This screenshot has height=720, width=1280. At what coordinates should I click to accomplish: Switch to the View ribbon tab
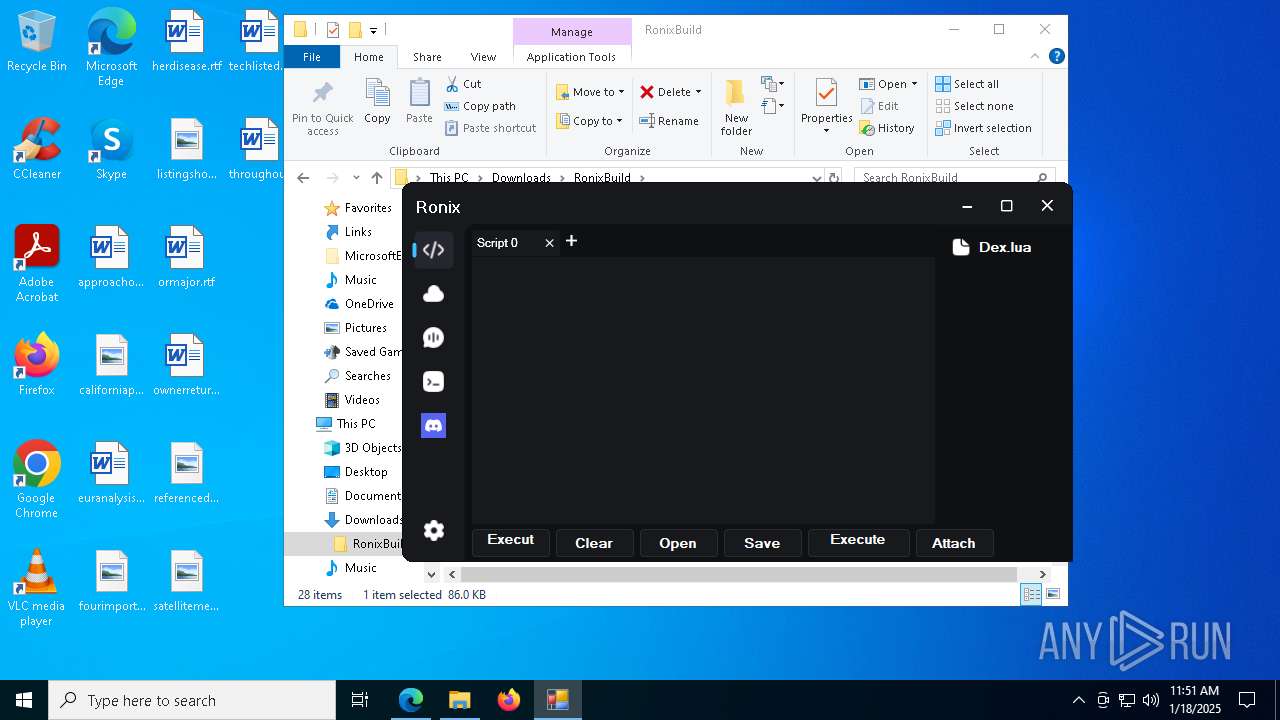(483, 57)
